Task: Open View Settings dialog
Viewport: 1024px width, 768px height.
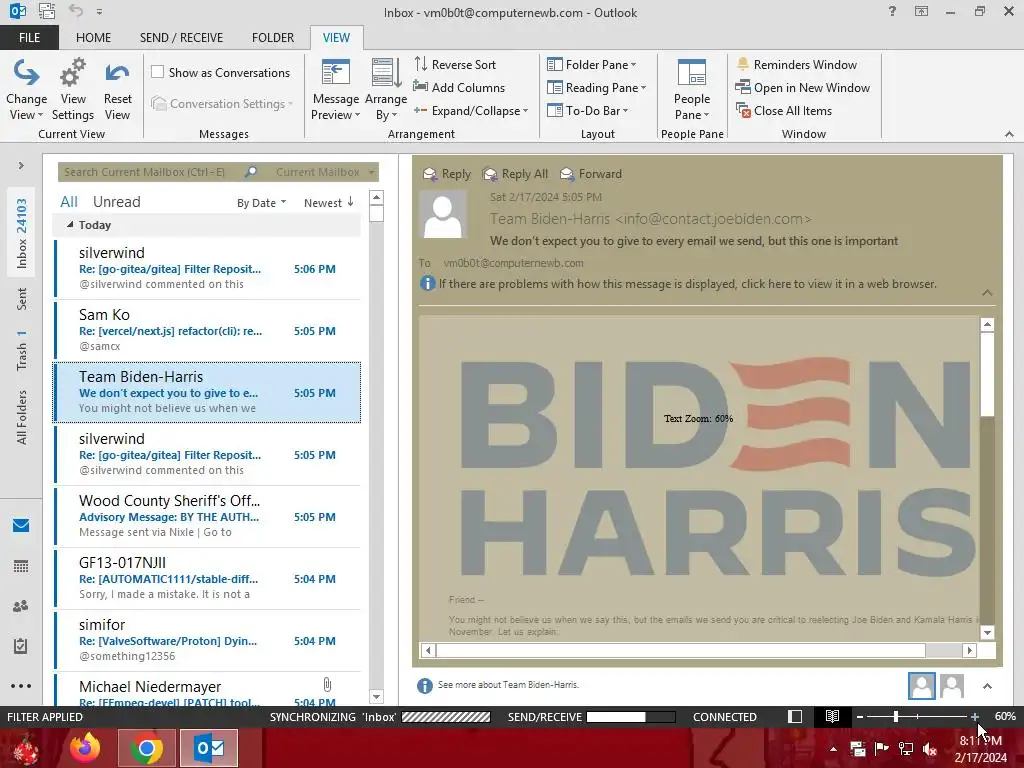Action: tap(72, 90)
